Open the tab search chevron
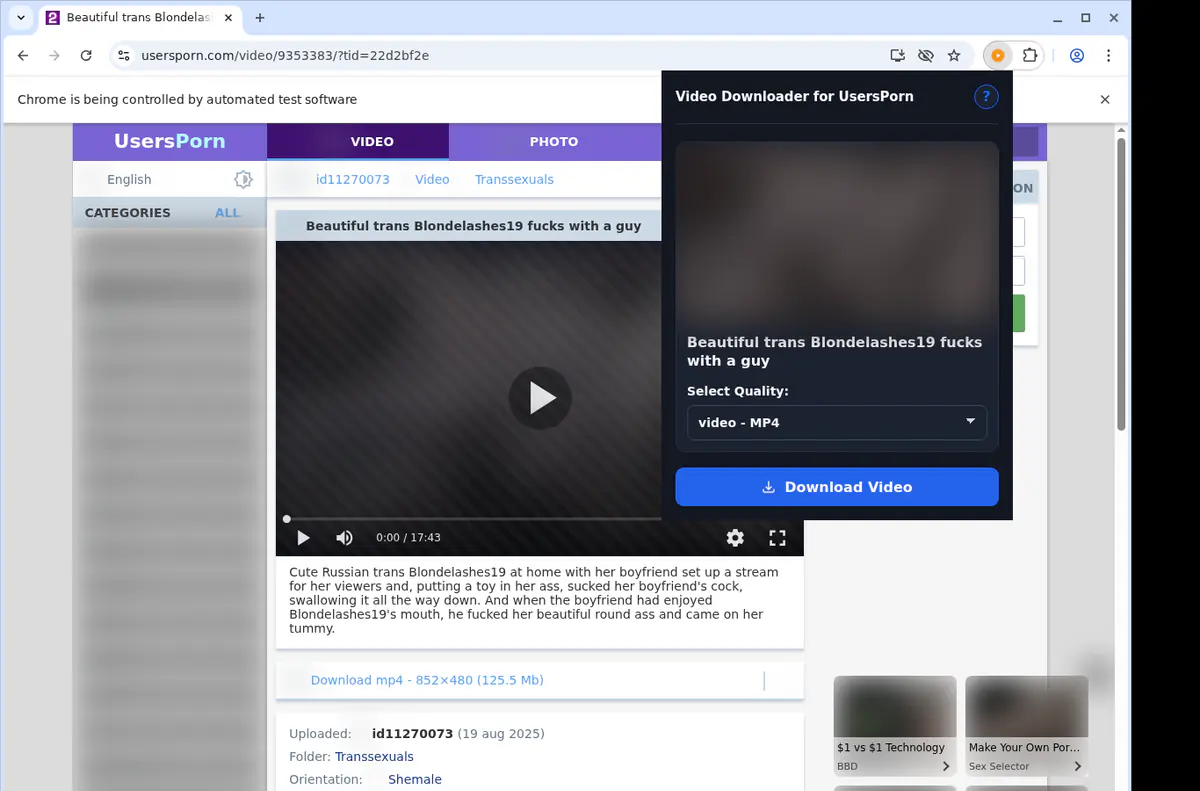 click(x=21, y=18)
